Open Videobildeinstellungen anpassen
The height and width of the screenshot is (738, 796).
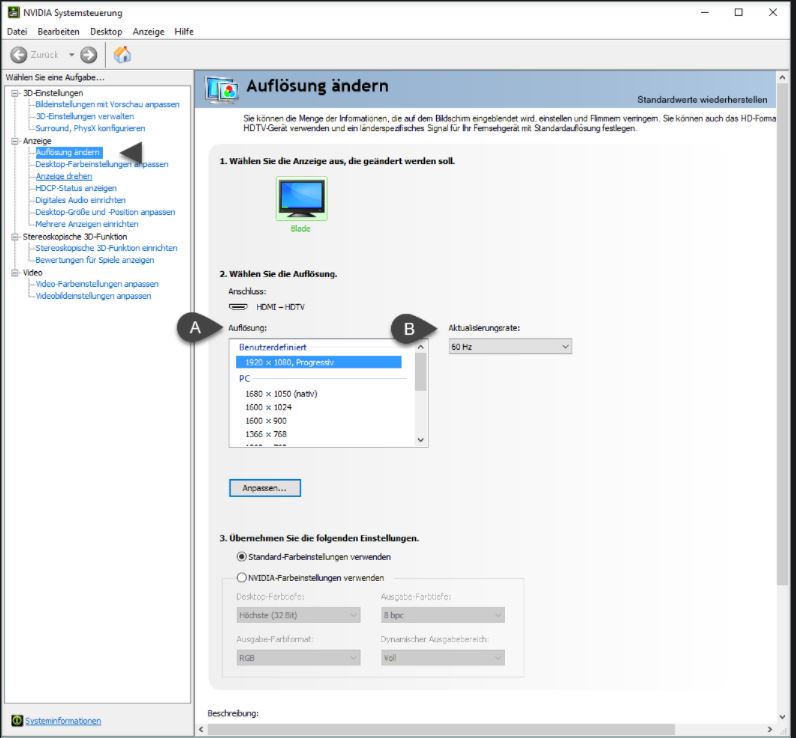93,296
